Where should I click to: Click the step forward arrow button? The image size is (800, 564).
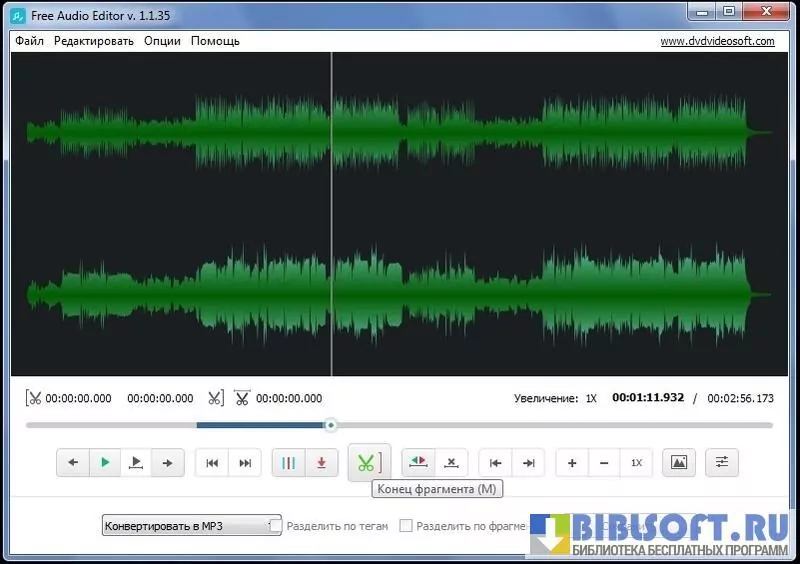click(x=167, y=463)
